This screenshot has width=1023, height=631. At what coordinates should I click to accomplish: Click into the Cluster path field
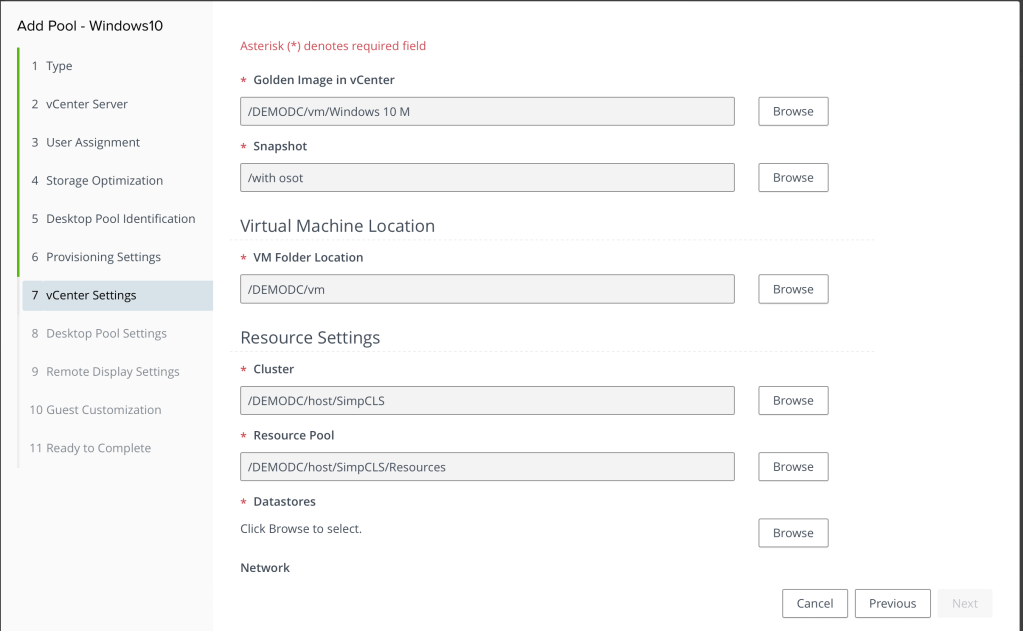tap(487, 400)
